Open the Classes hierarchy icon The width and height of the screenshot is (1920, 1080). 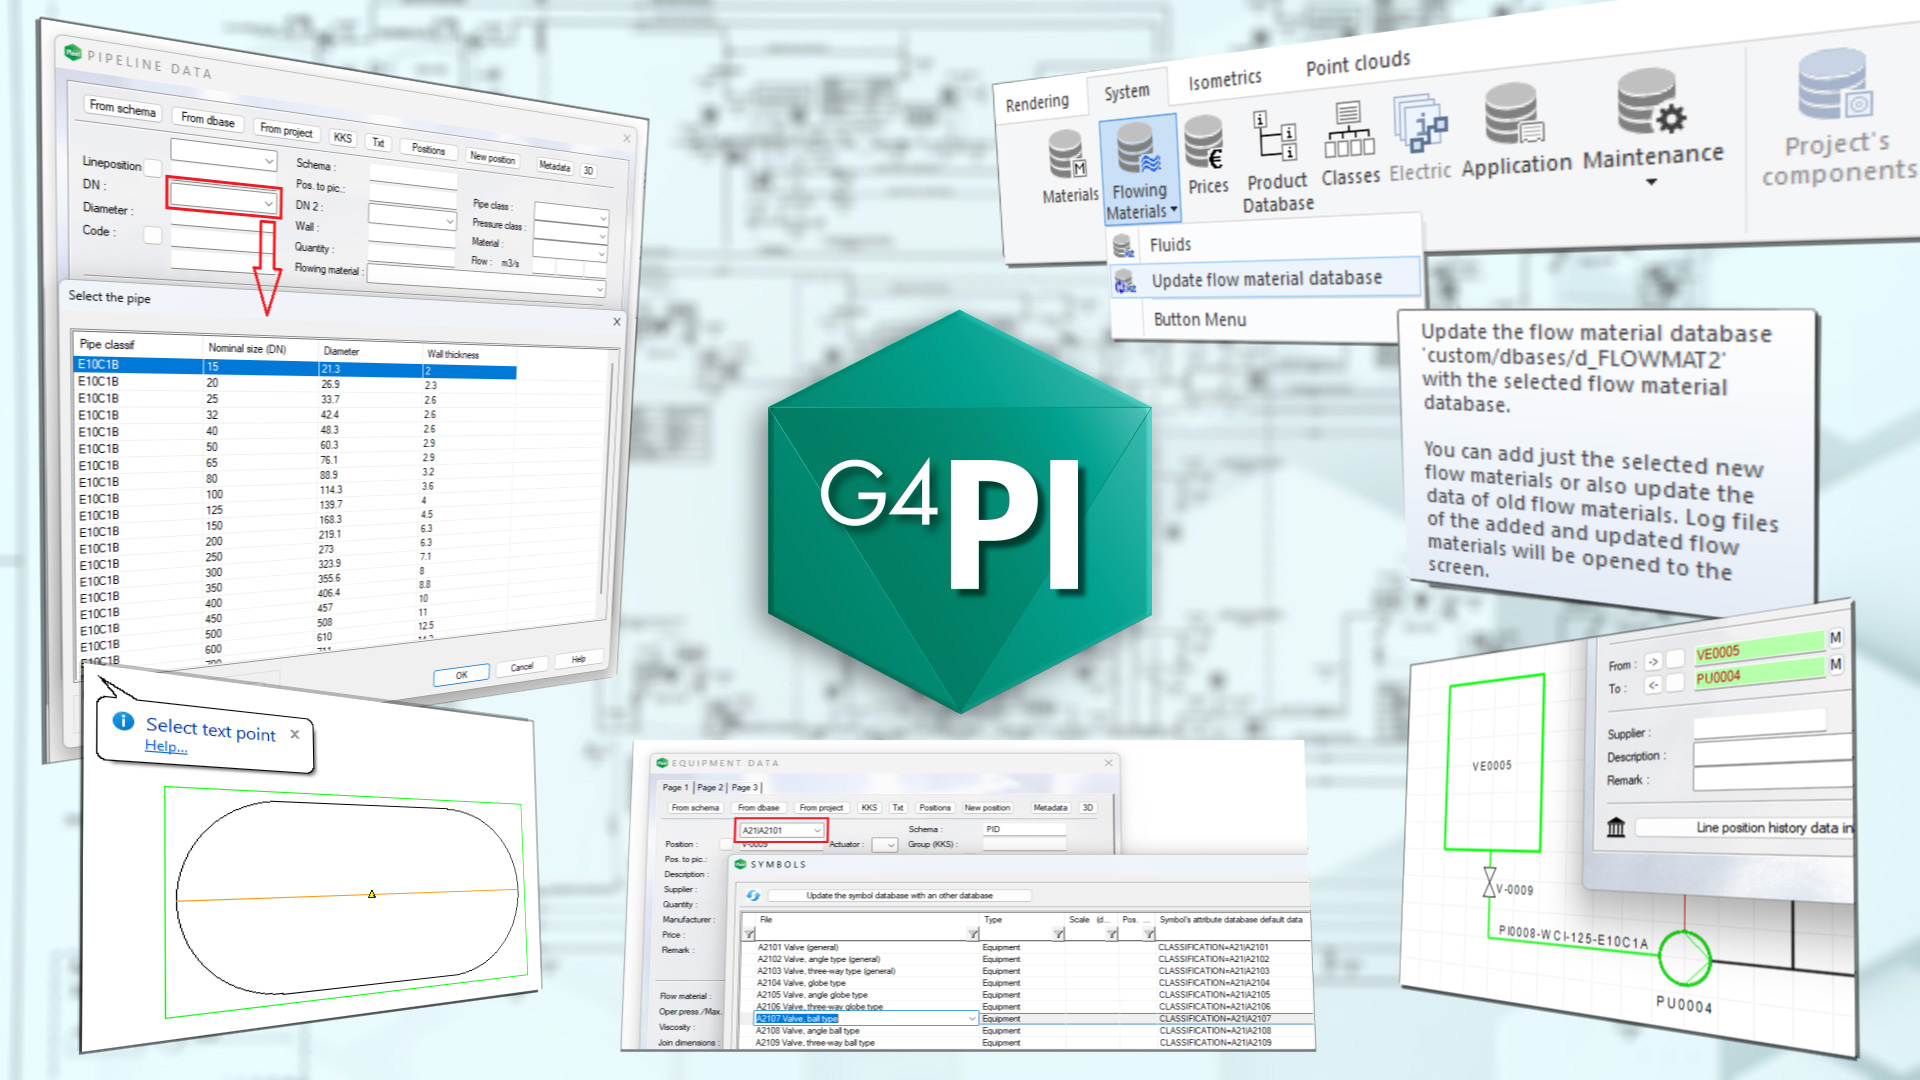pyautogui.click(x=1349, y=131)
